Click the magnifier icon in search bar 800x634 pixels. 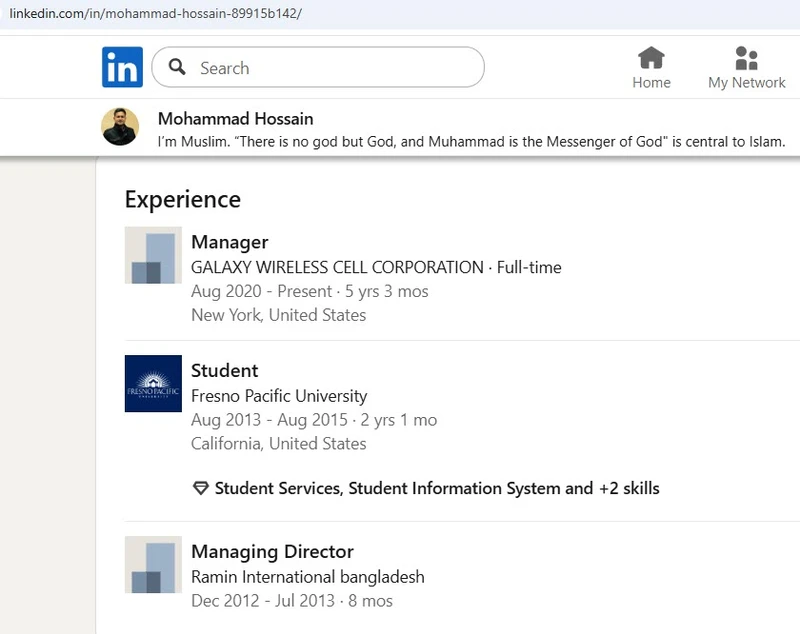[177, 67]
